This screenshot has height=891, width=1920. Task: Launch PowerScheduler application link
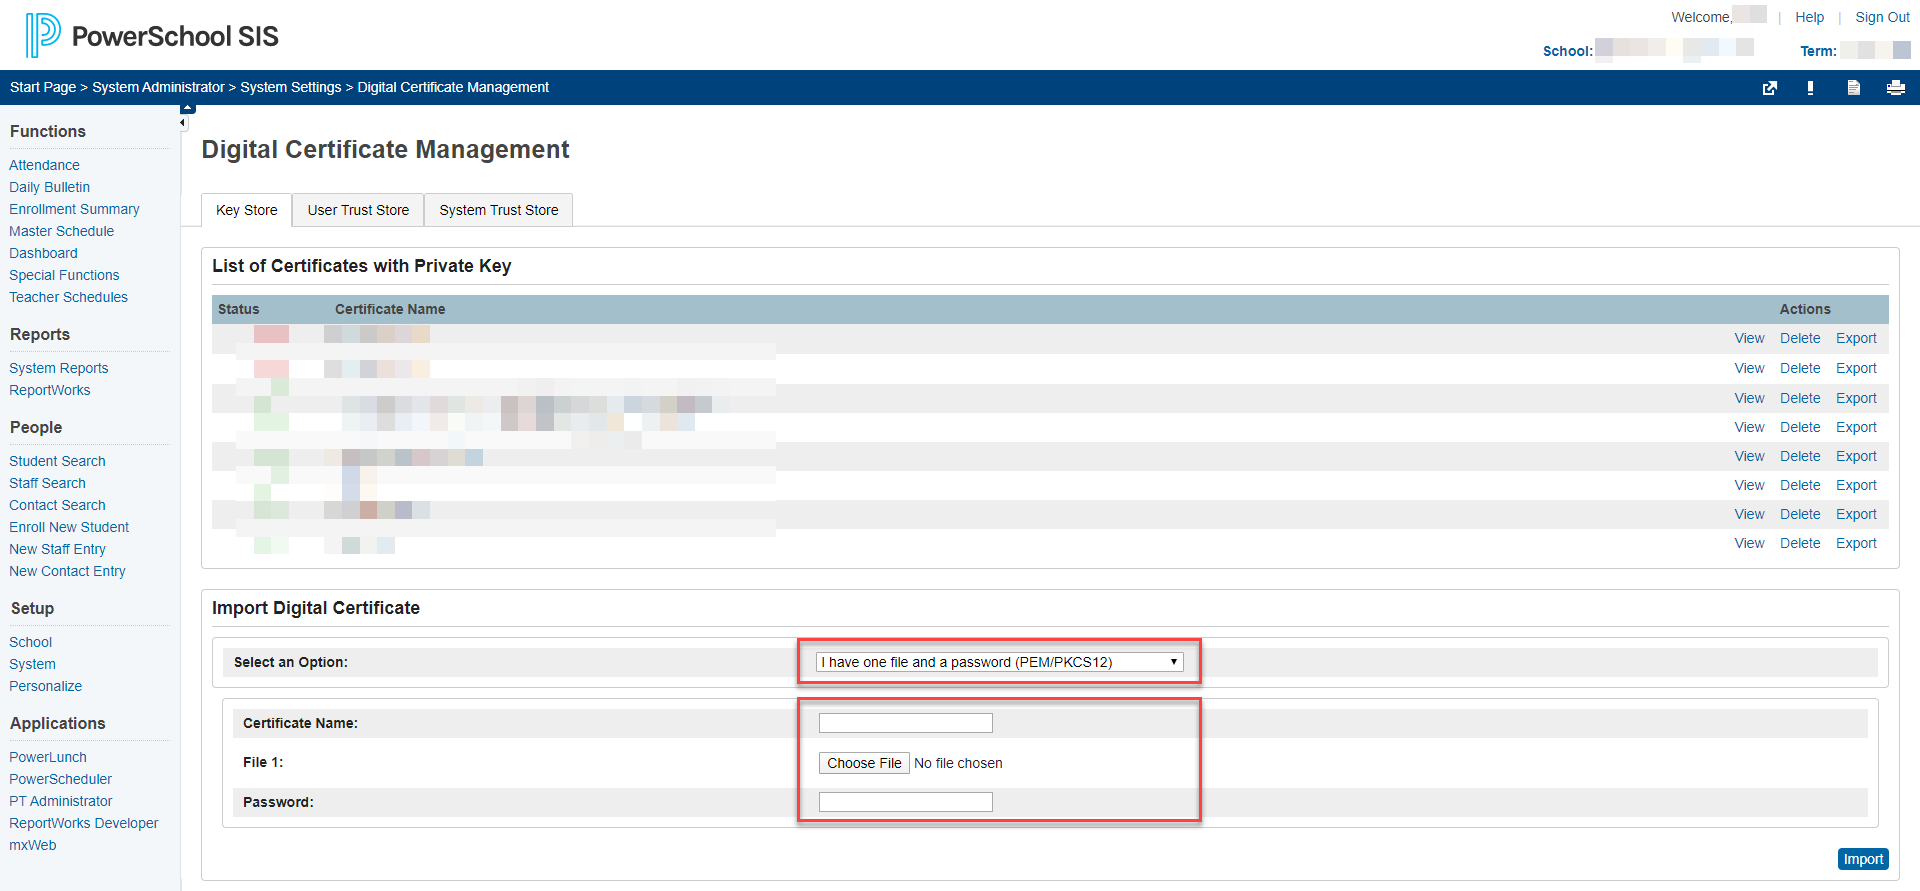point(60,779)
